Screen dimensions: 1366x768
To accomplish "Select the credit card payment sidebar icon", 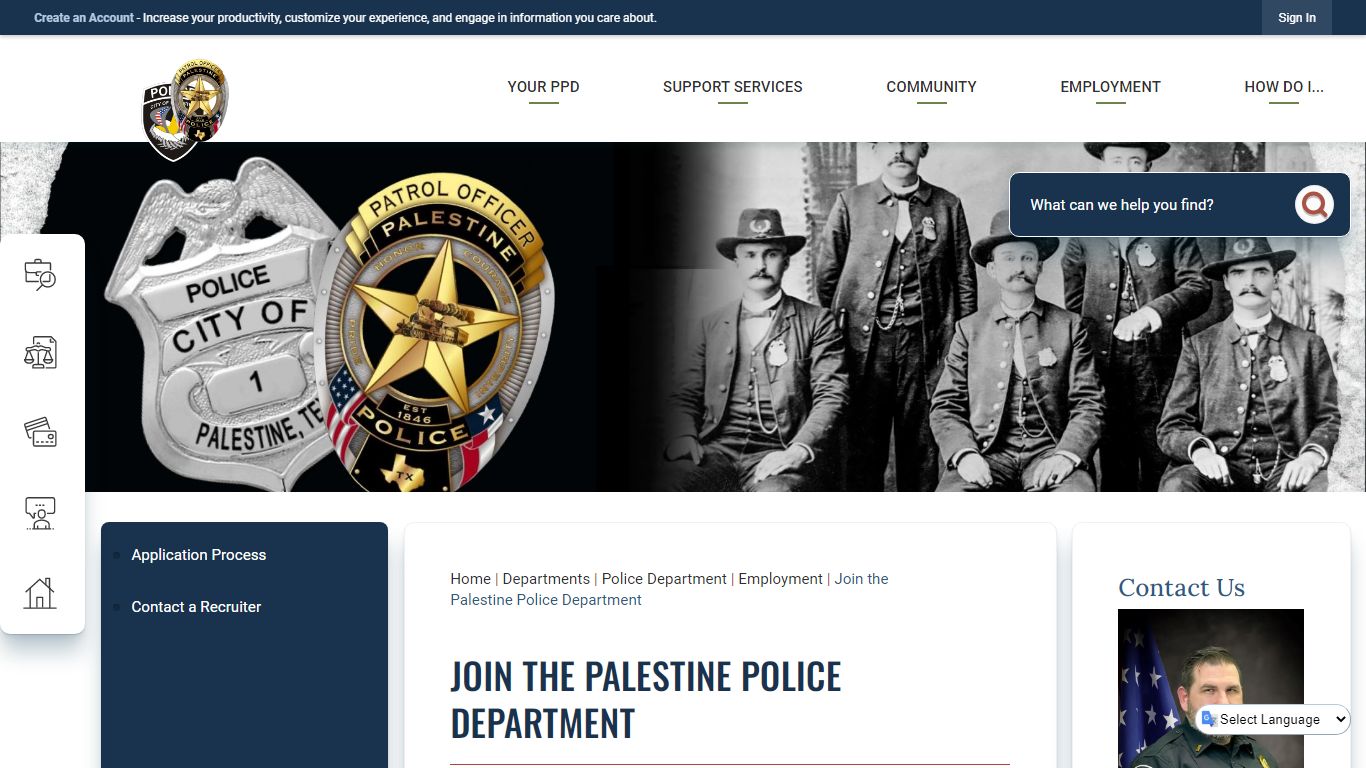I will pos(40,433).
